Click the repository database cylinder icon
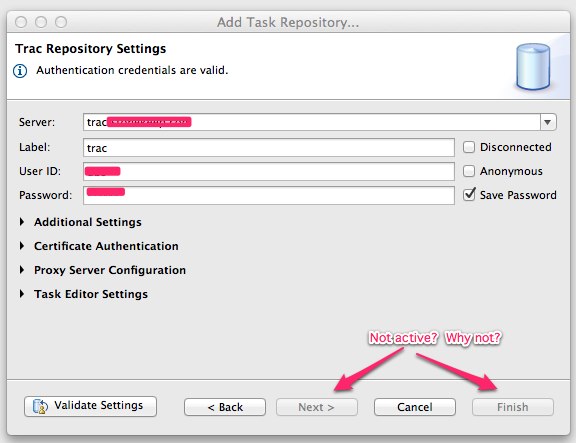The height and width of the screenshot is (443, 576). (x=533, y=67)
